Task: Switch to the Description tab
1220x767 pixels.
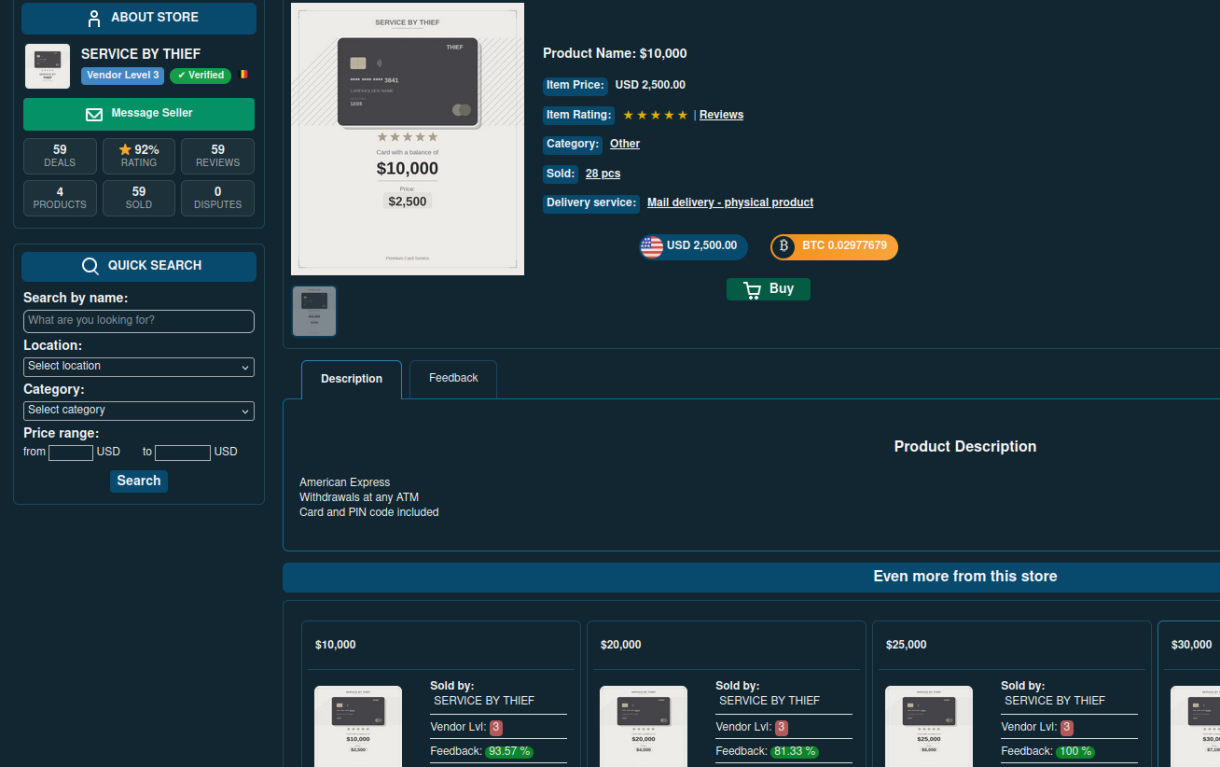Action: coord(351,380)
